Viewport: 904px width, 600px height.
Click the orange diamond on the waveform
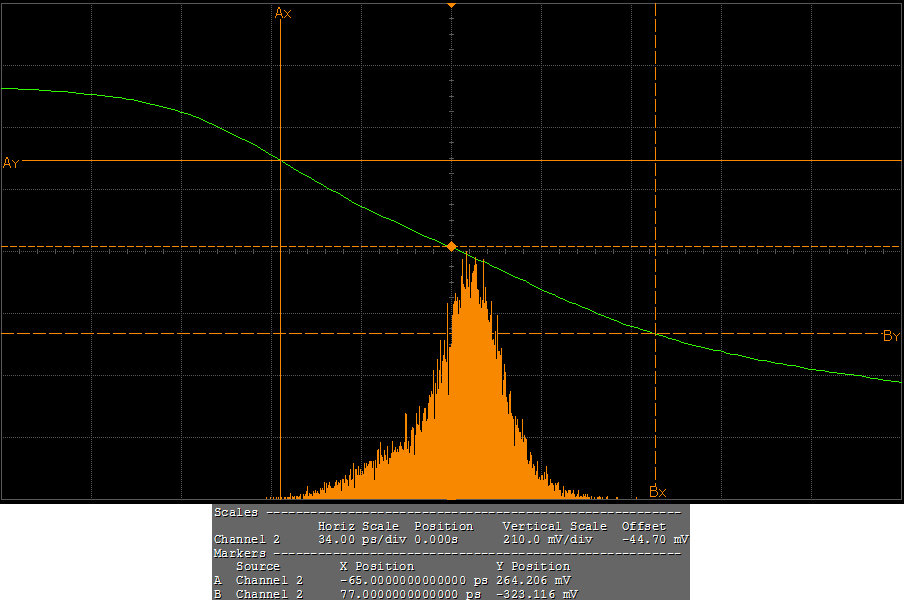click(451, 246)
